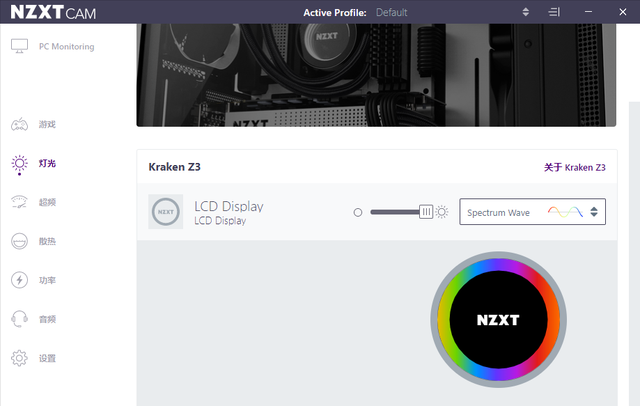Screen dimensions: 640x406
Task: Click maximum brightness sun icon
Action: (x=442, y=212)
